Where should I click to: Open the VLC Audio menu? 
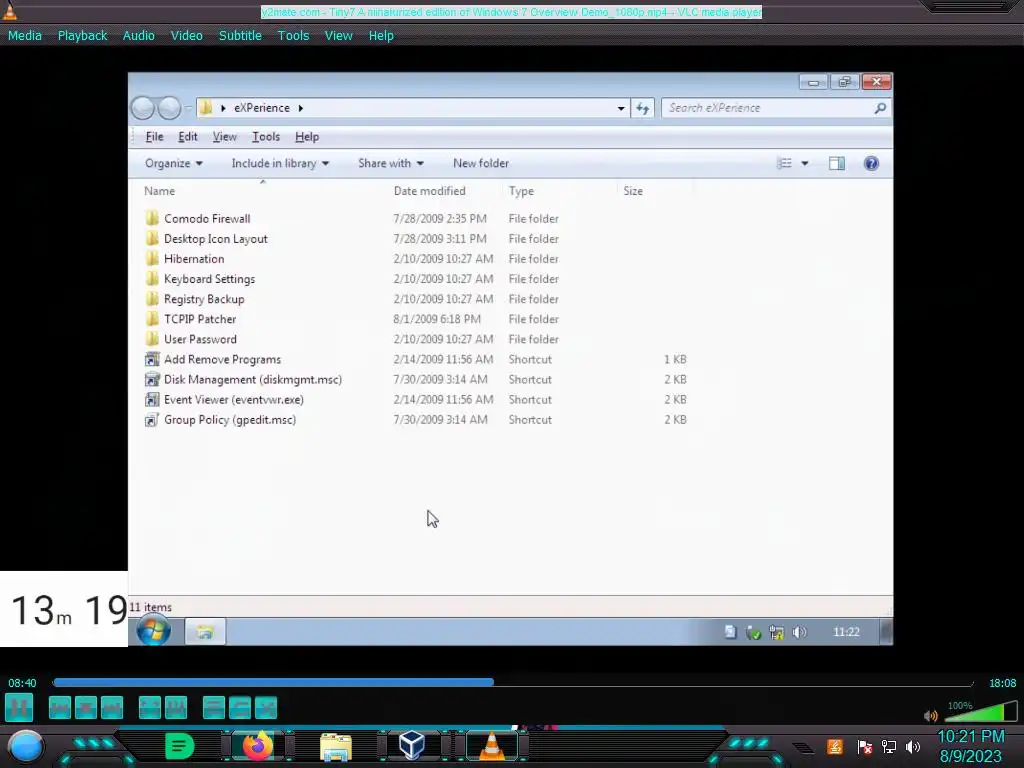tap(138, 36)
